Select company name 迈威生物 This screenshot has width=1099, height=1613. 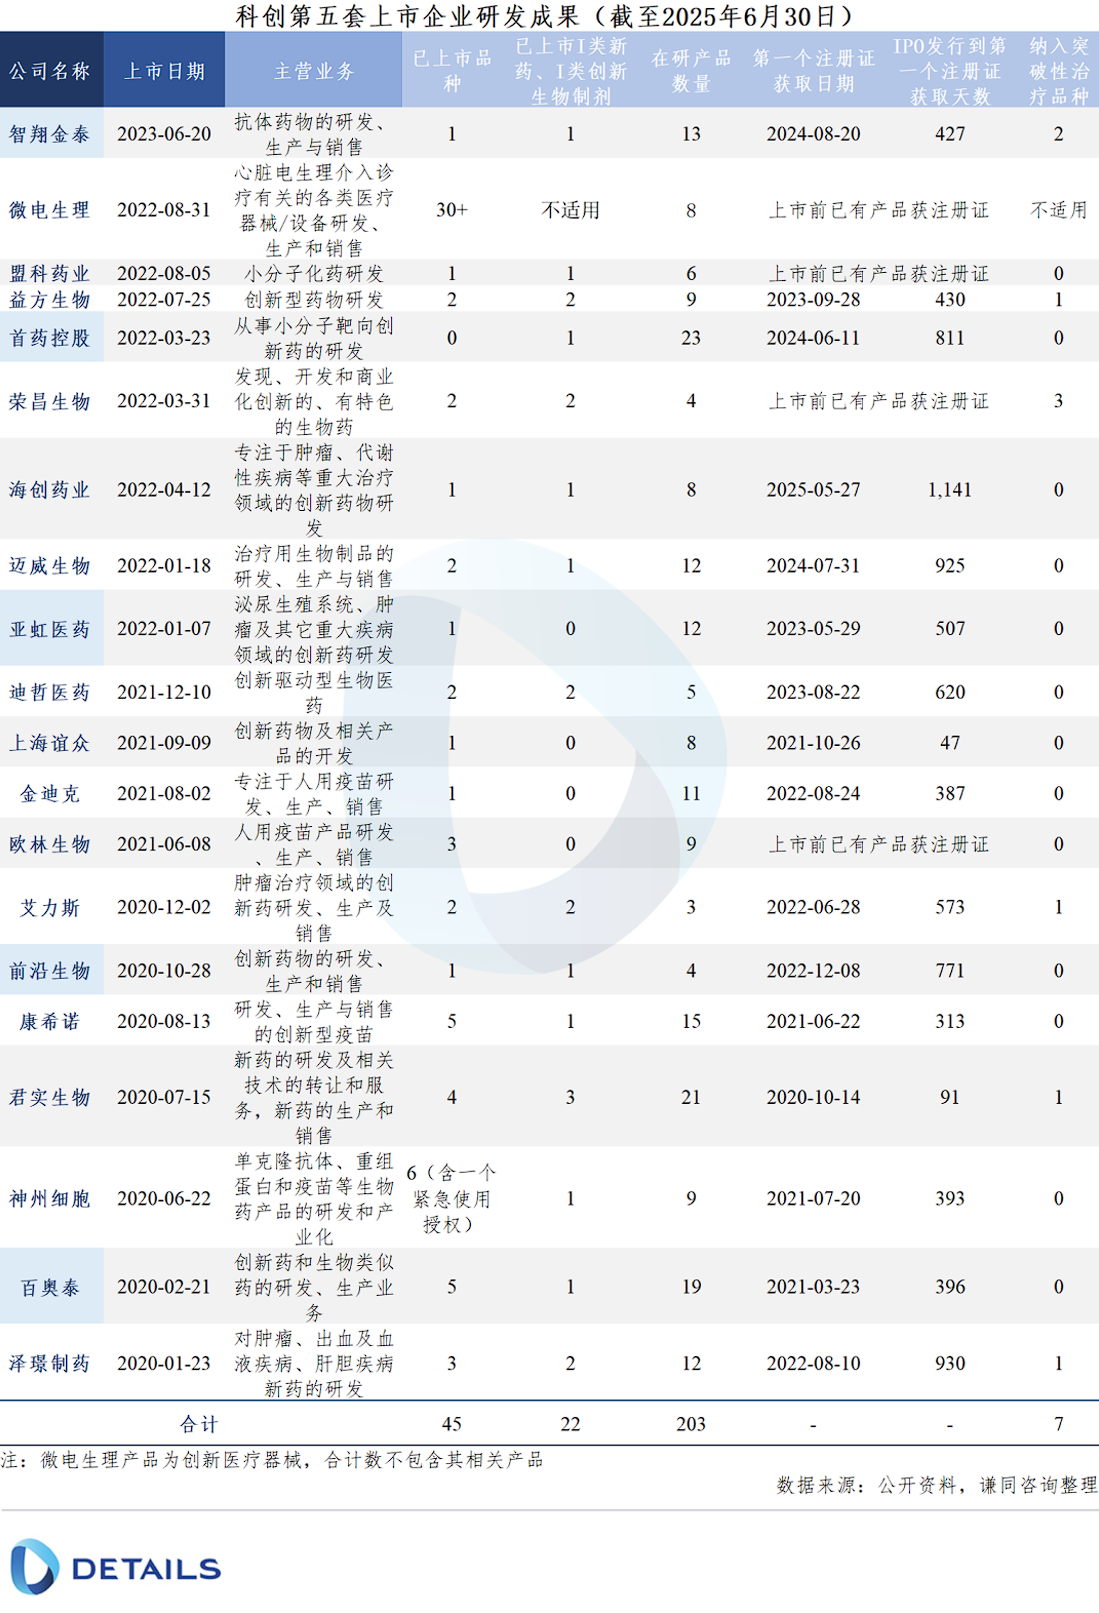click(x=50, y=566)
